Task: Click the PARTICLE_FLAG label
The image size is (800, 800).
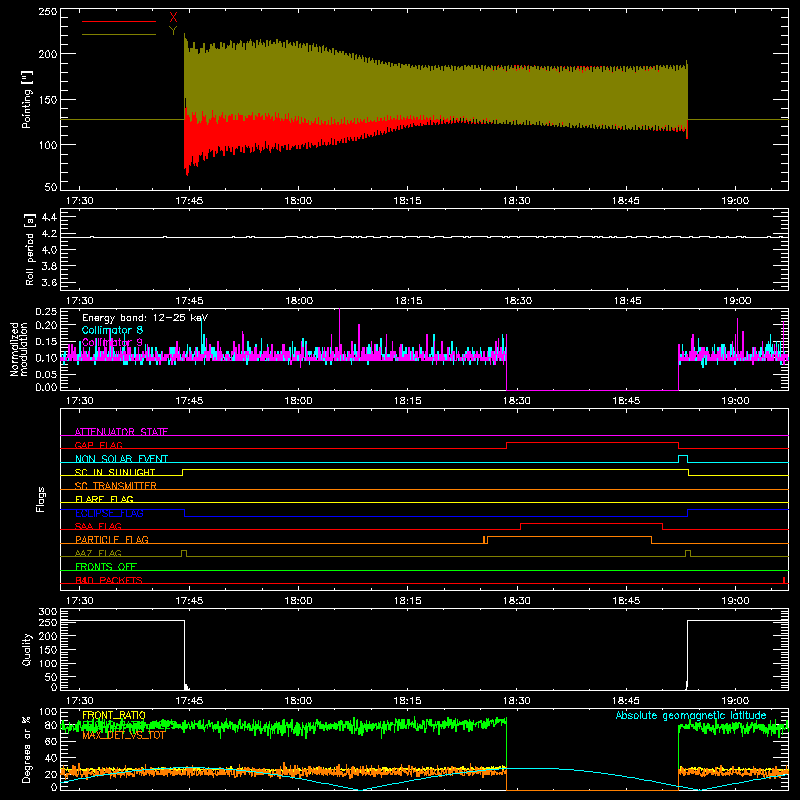Action: coord(112,539)
